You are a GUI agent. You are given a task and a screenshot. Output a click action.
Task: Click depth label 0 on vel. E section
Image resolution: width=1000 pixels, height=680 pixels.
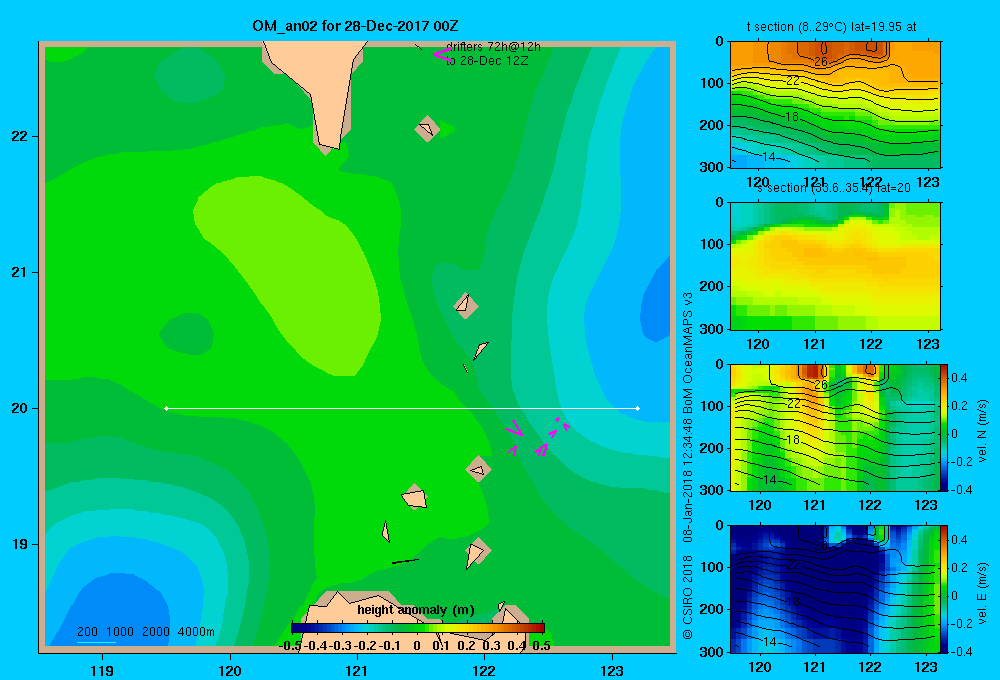pyautogui.click(x=720, y=526)
